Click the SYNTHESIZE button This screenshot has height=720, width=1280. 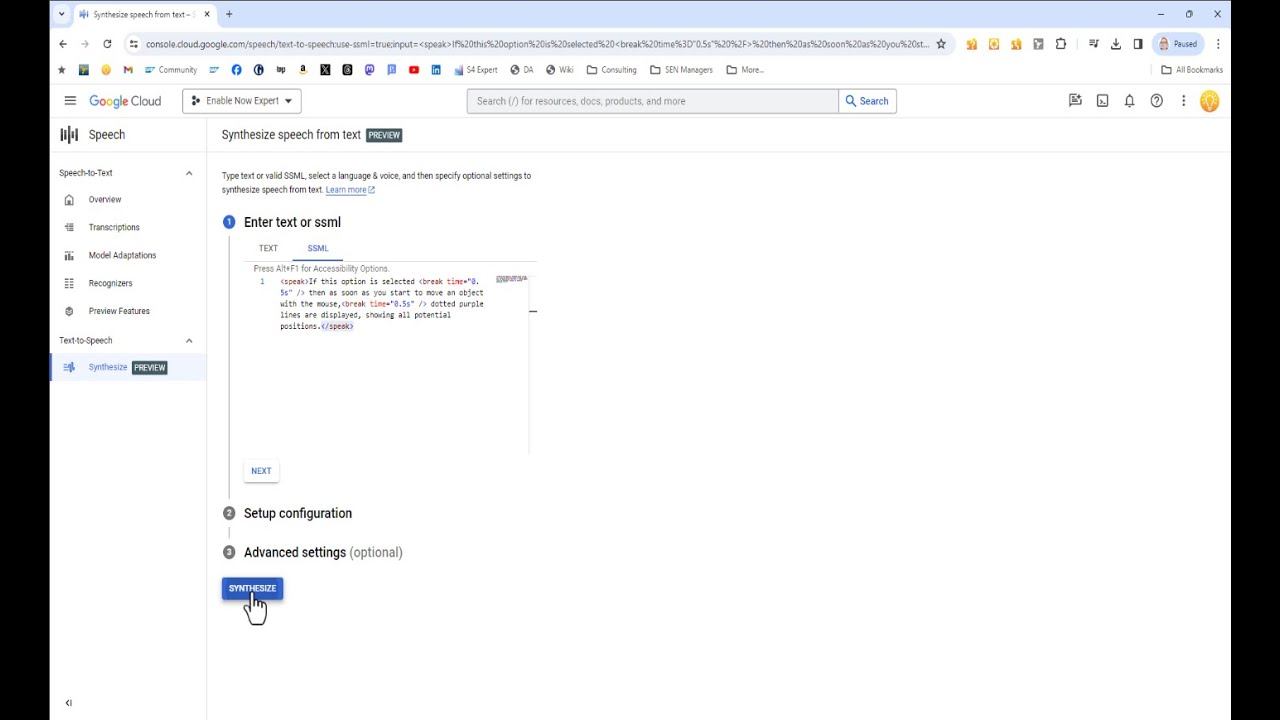(252, 588)
